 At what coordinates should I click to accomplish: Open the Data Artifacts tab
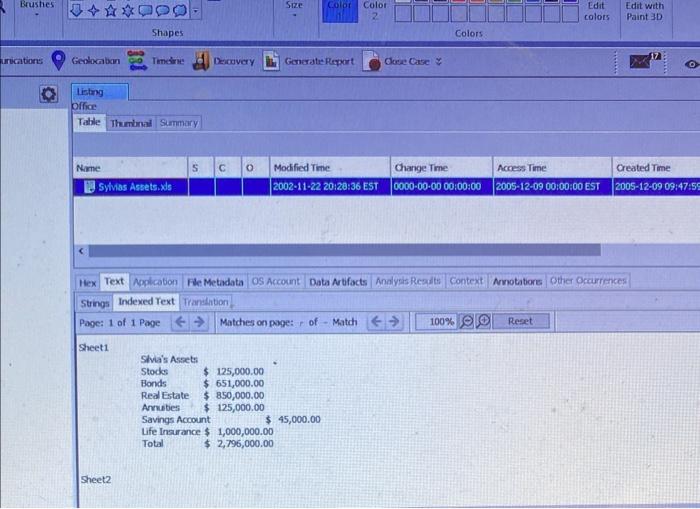(x=338, y=282)
